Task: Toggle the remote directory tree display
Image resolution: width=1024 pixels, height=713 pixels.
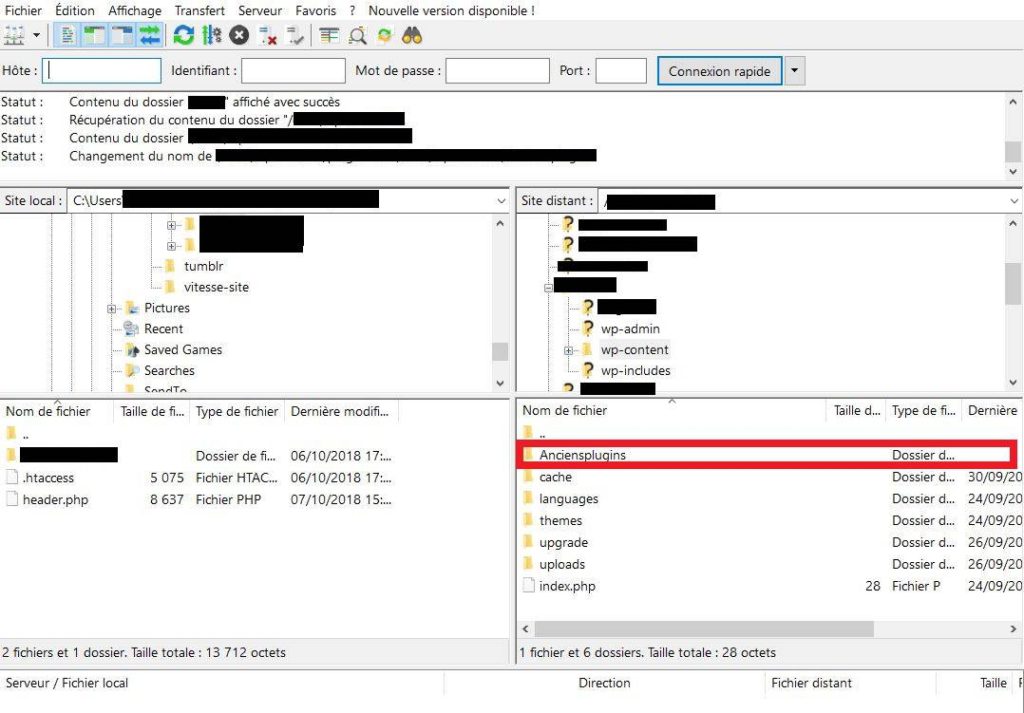Action: [122, 35]
